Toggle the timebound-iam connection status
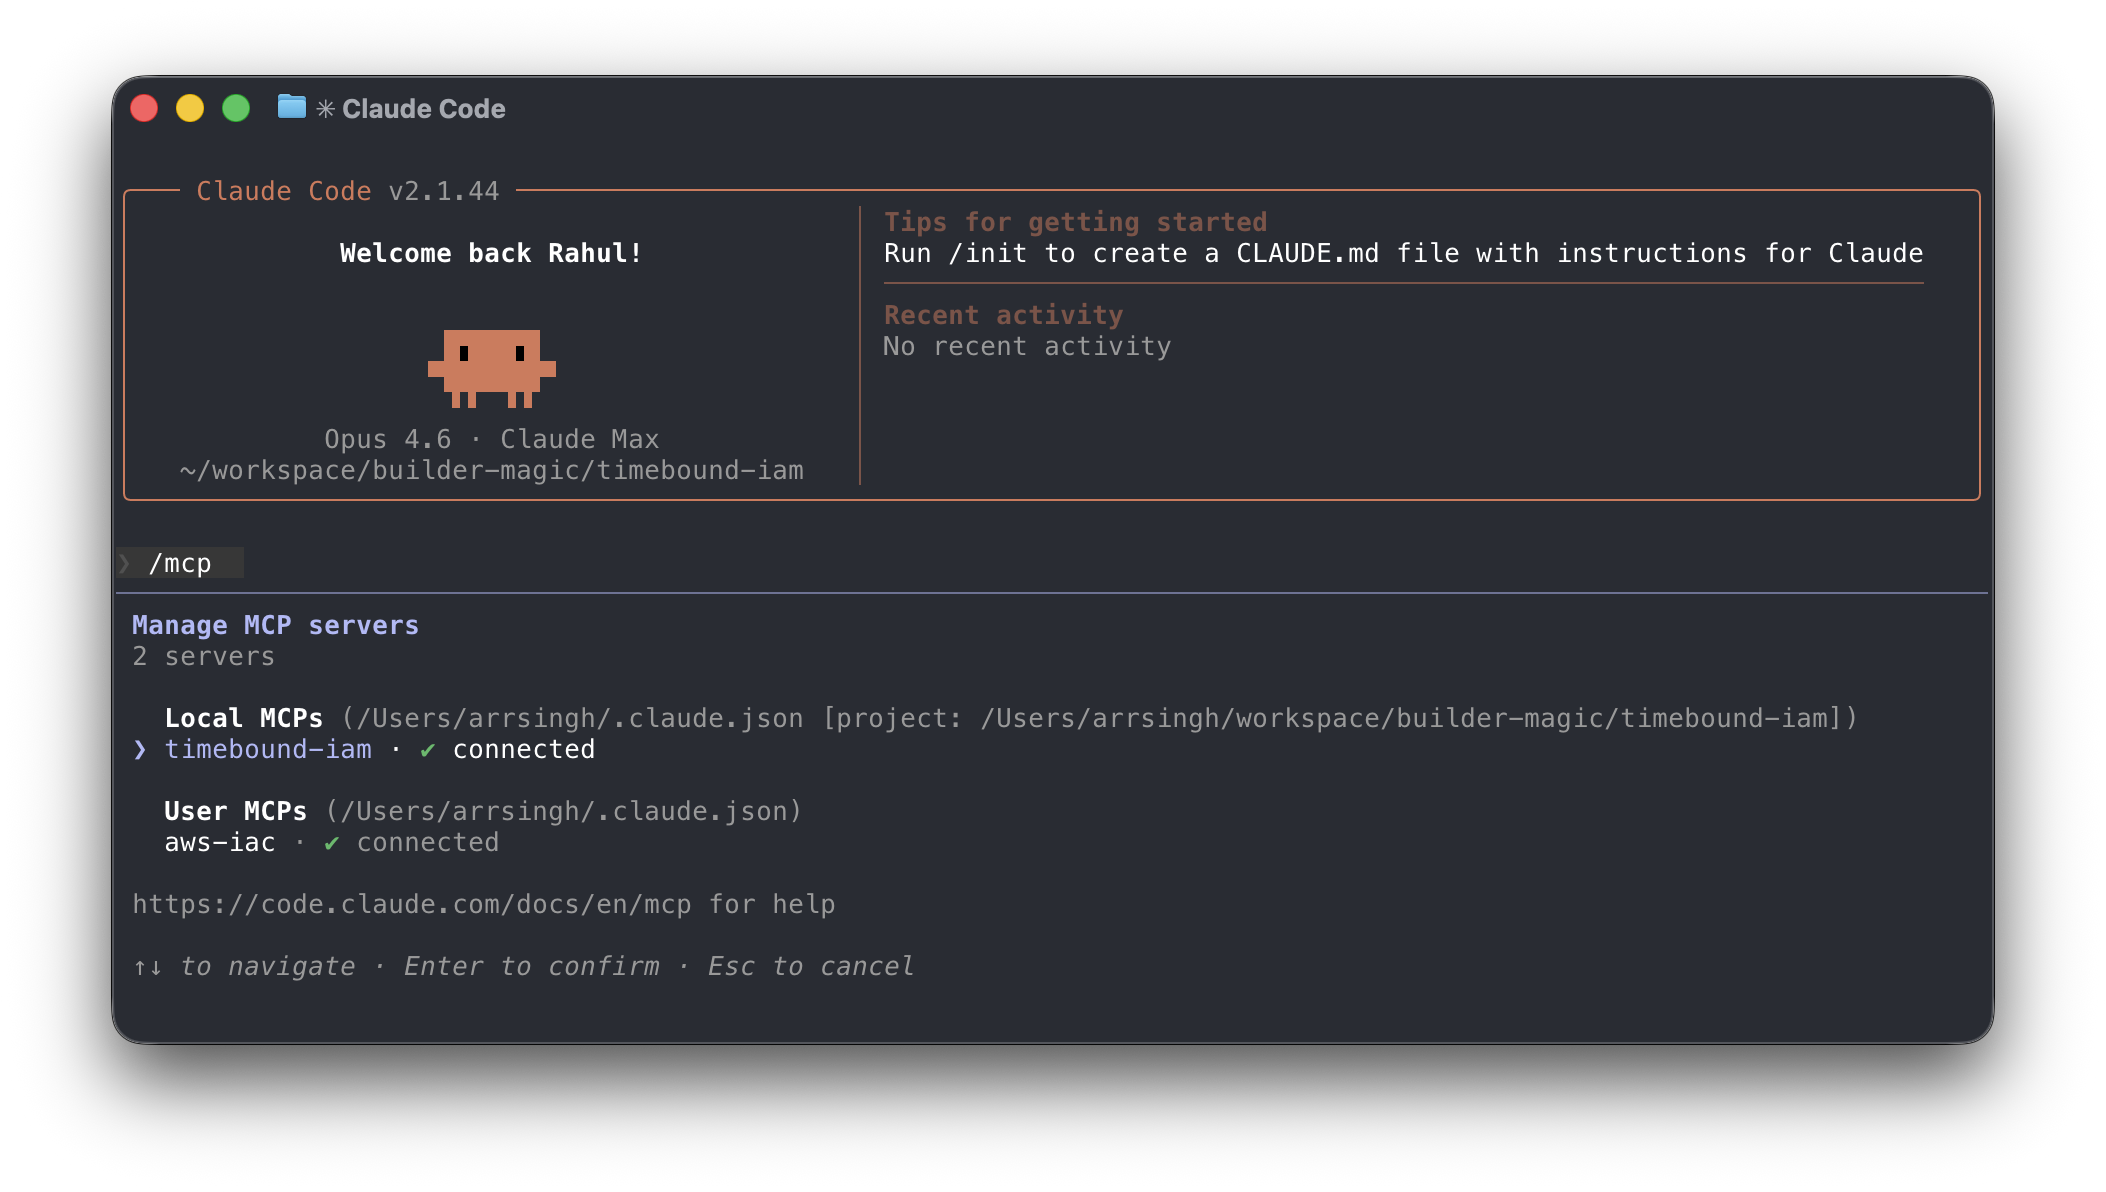This screenshot has height=1192, width=2106. click(x=524, y=749)
